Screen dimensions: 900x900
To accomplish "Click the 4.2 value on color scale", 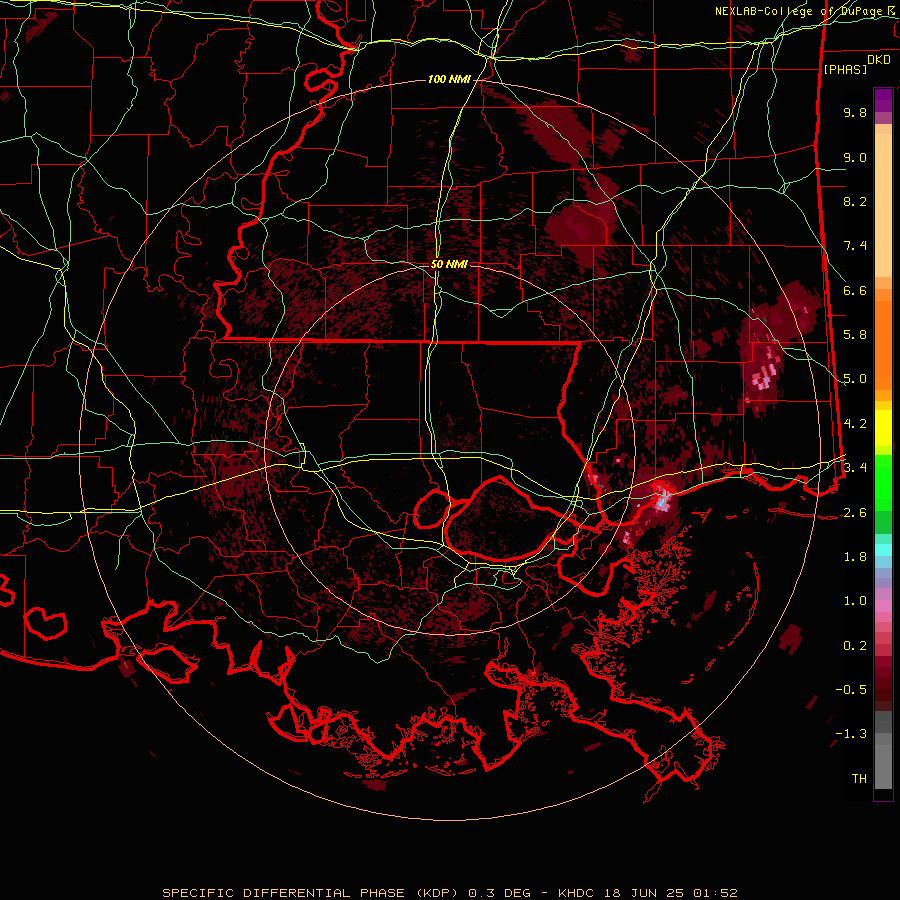I will (x=855, y=424).
